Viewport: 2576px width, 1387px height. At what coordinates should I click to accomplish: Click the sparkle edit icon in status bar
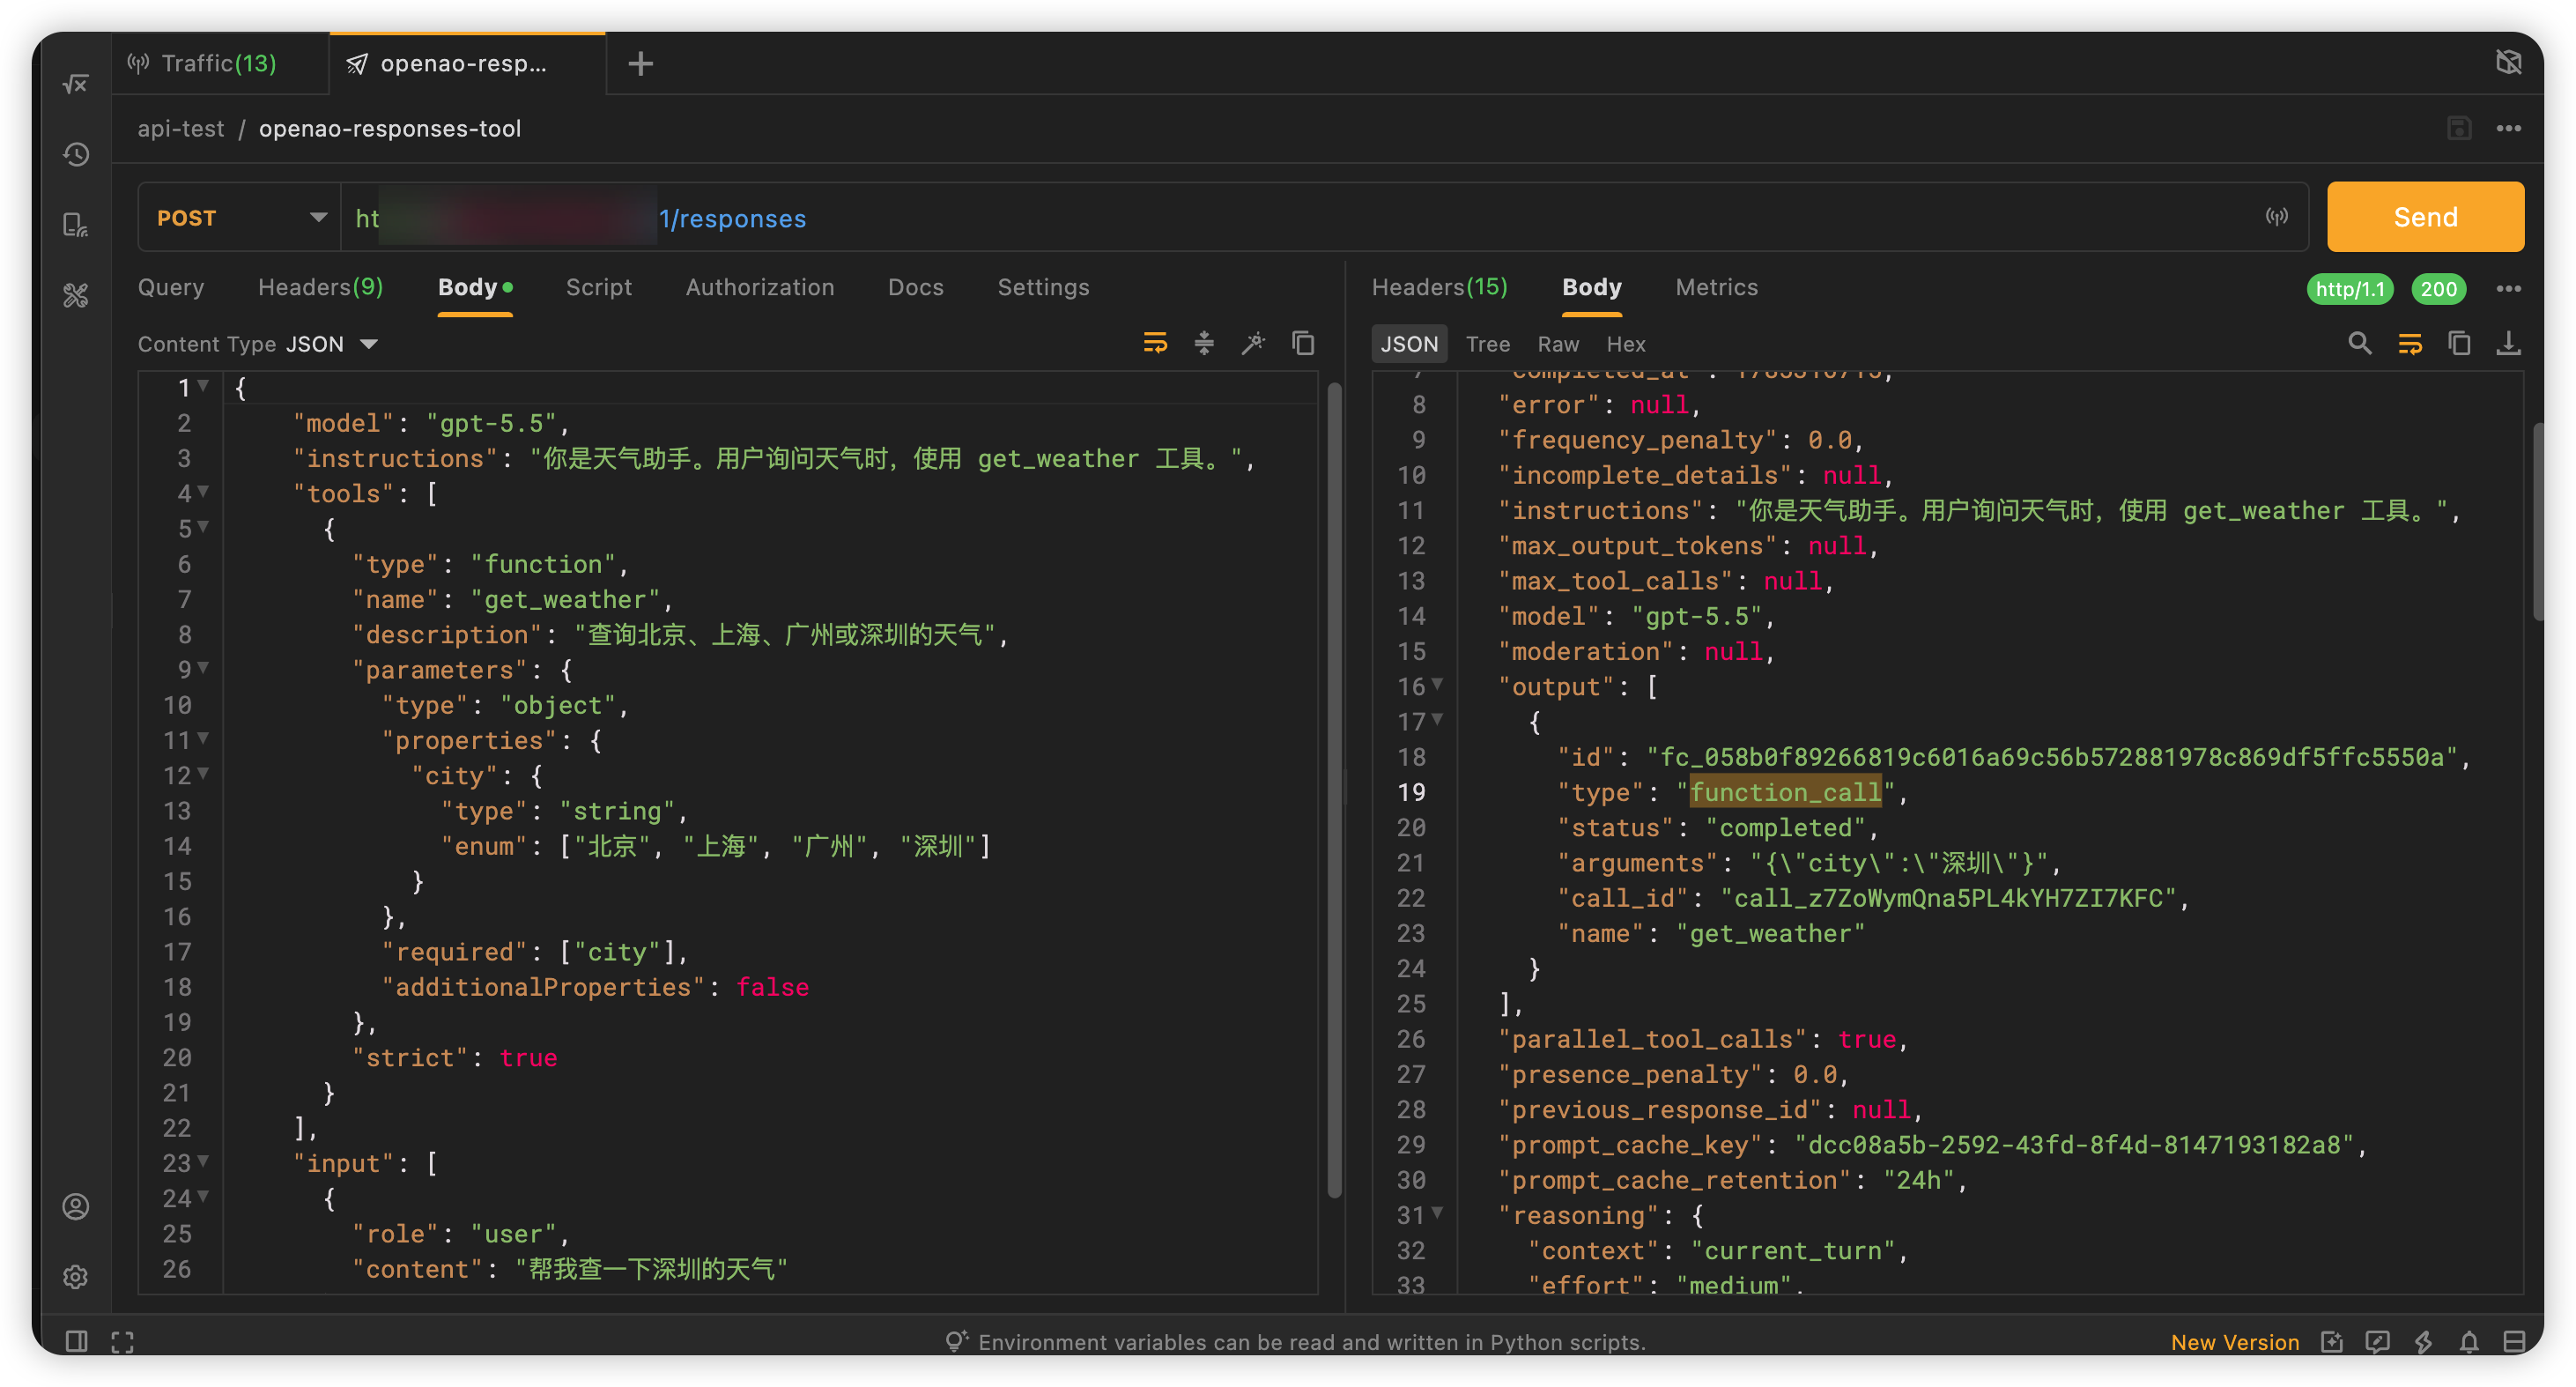pos(2332,1342)
